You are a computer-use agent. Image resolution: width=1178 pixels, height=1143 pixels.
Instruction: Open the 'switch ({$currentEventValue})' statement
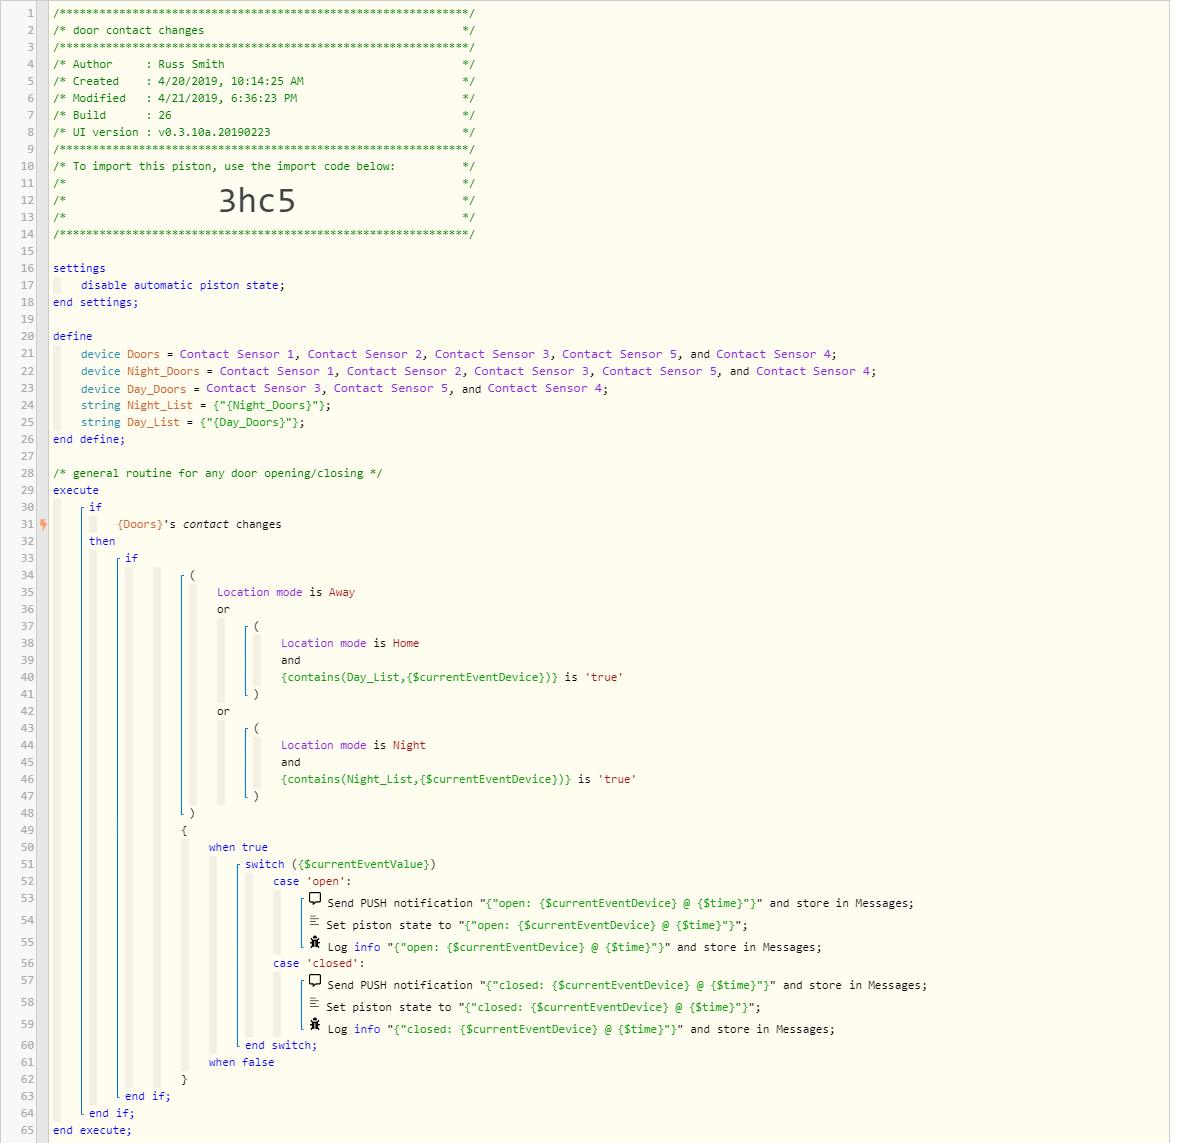coord(340,864)
